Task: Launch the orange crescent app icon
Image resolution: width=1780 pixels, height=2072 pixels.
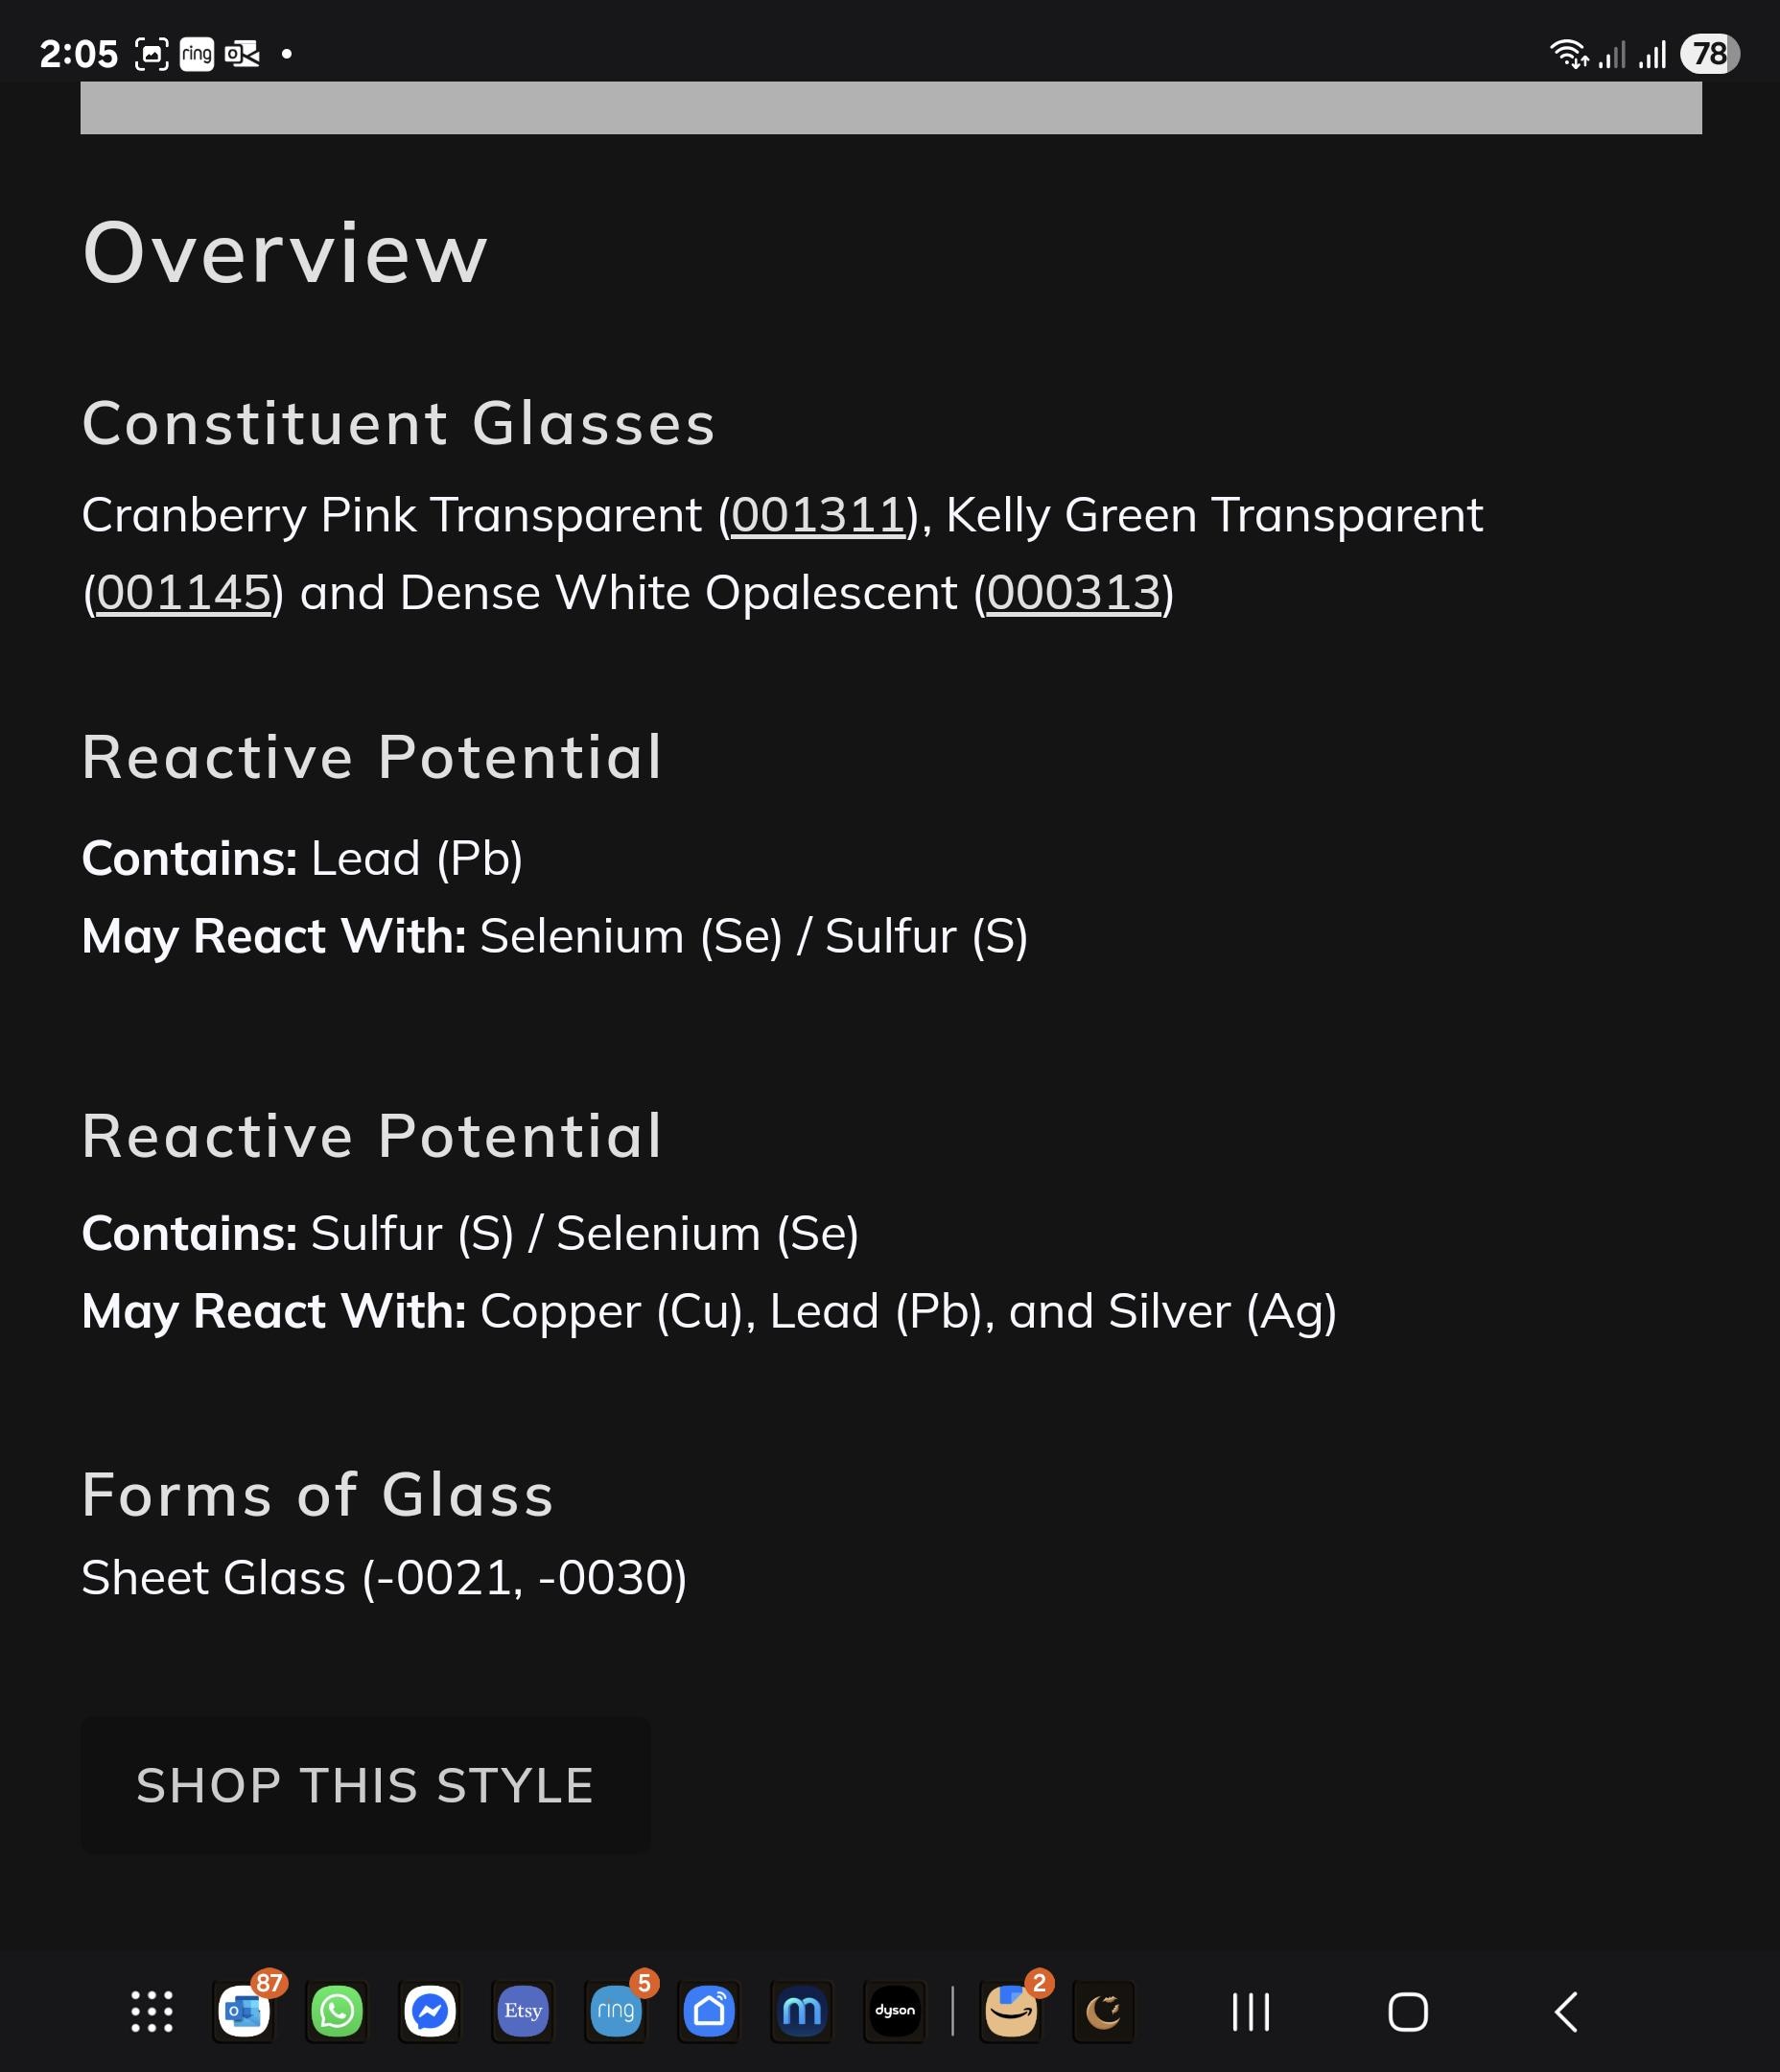Action: pos(1104,2011)
